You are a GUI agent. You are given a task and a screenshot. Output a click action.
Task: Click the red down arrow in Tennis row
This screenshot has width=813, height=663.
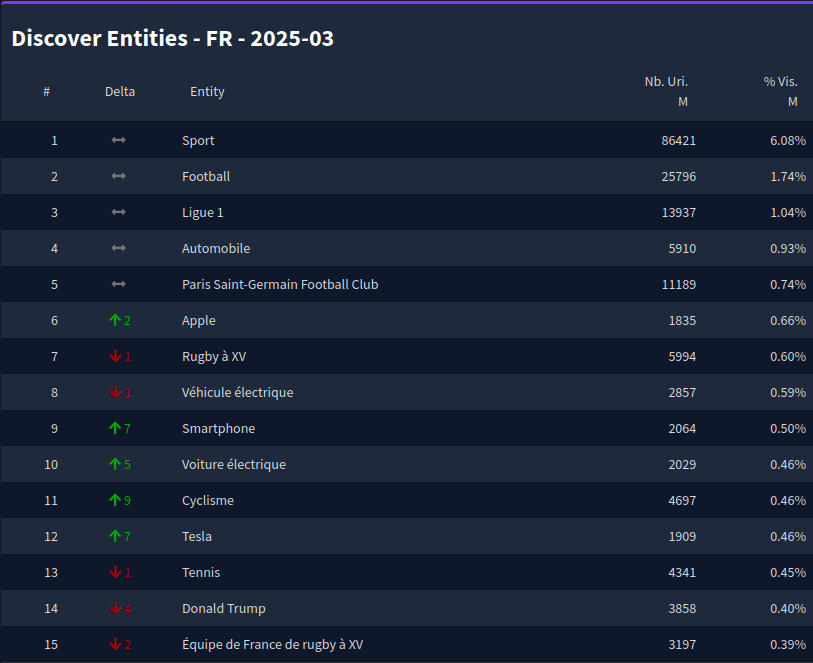click(115, 572)
